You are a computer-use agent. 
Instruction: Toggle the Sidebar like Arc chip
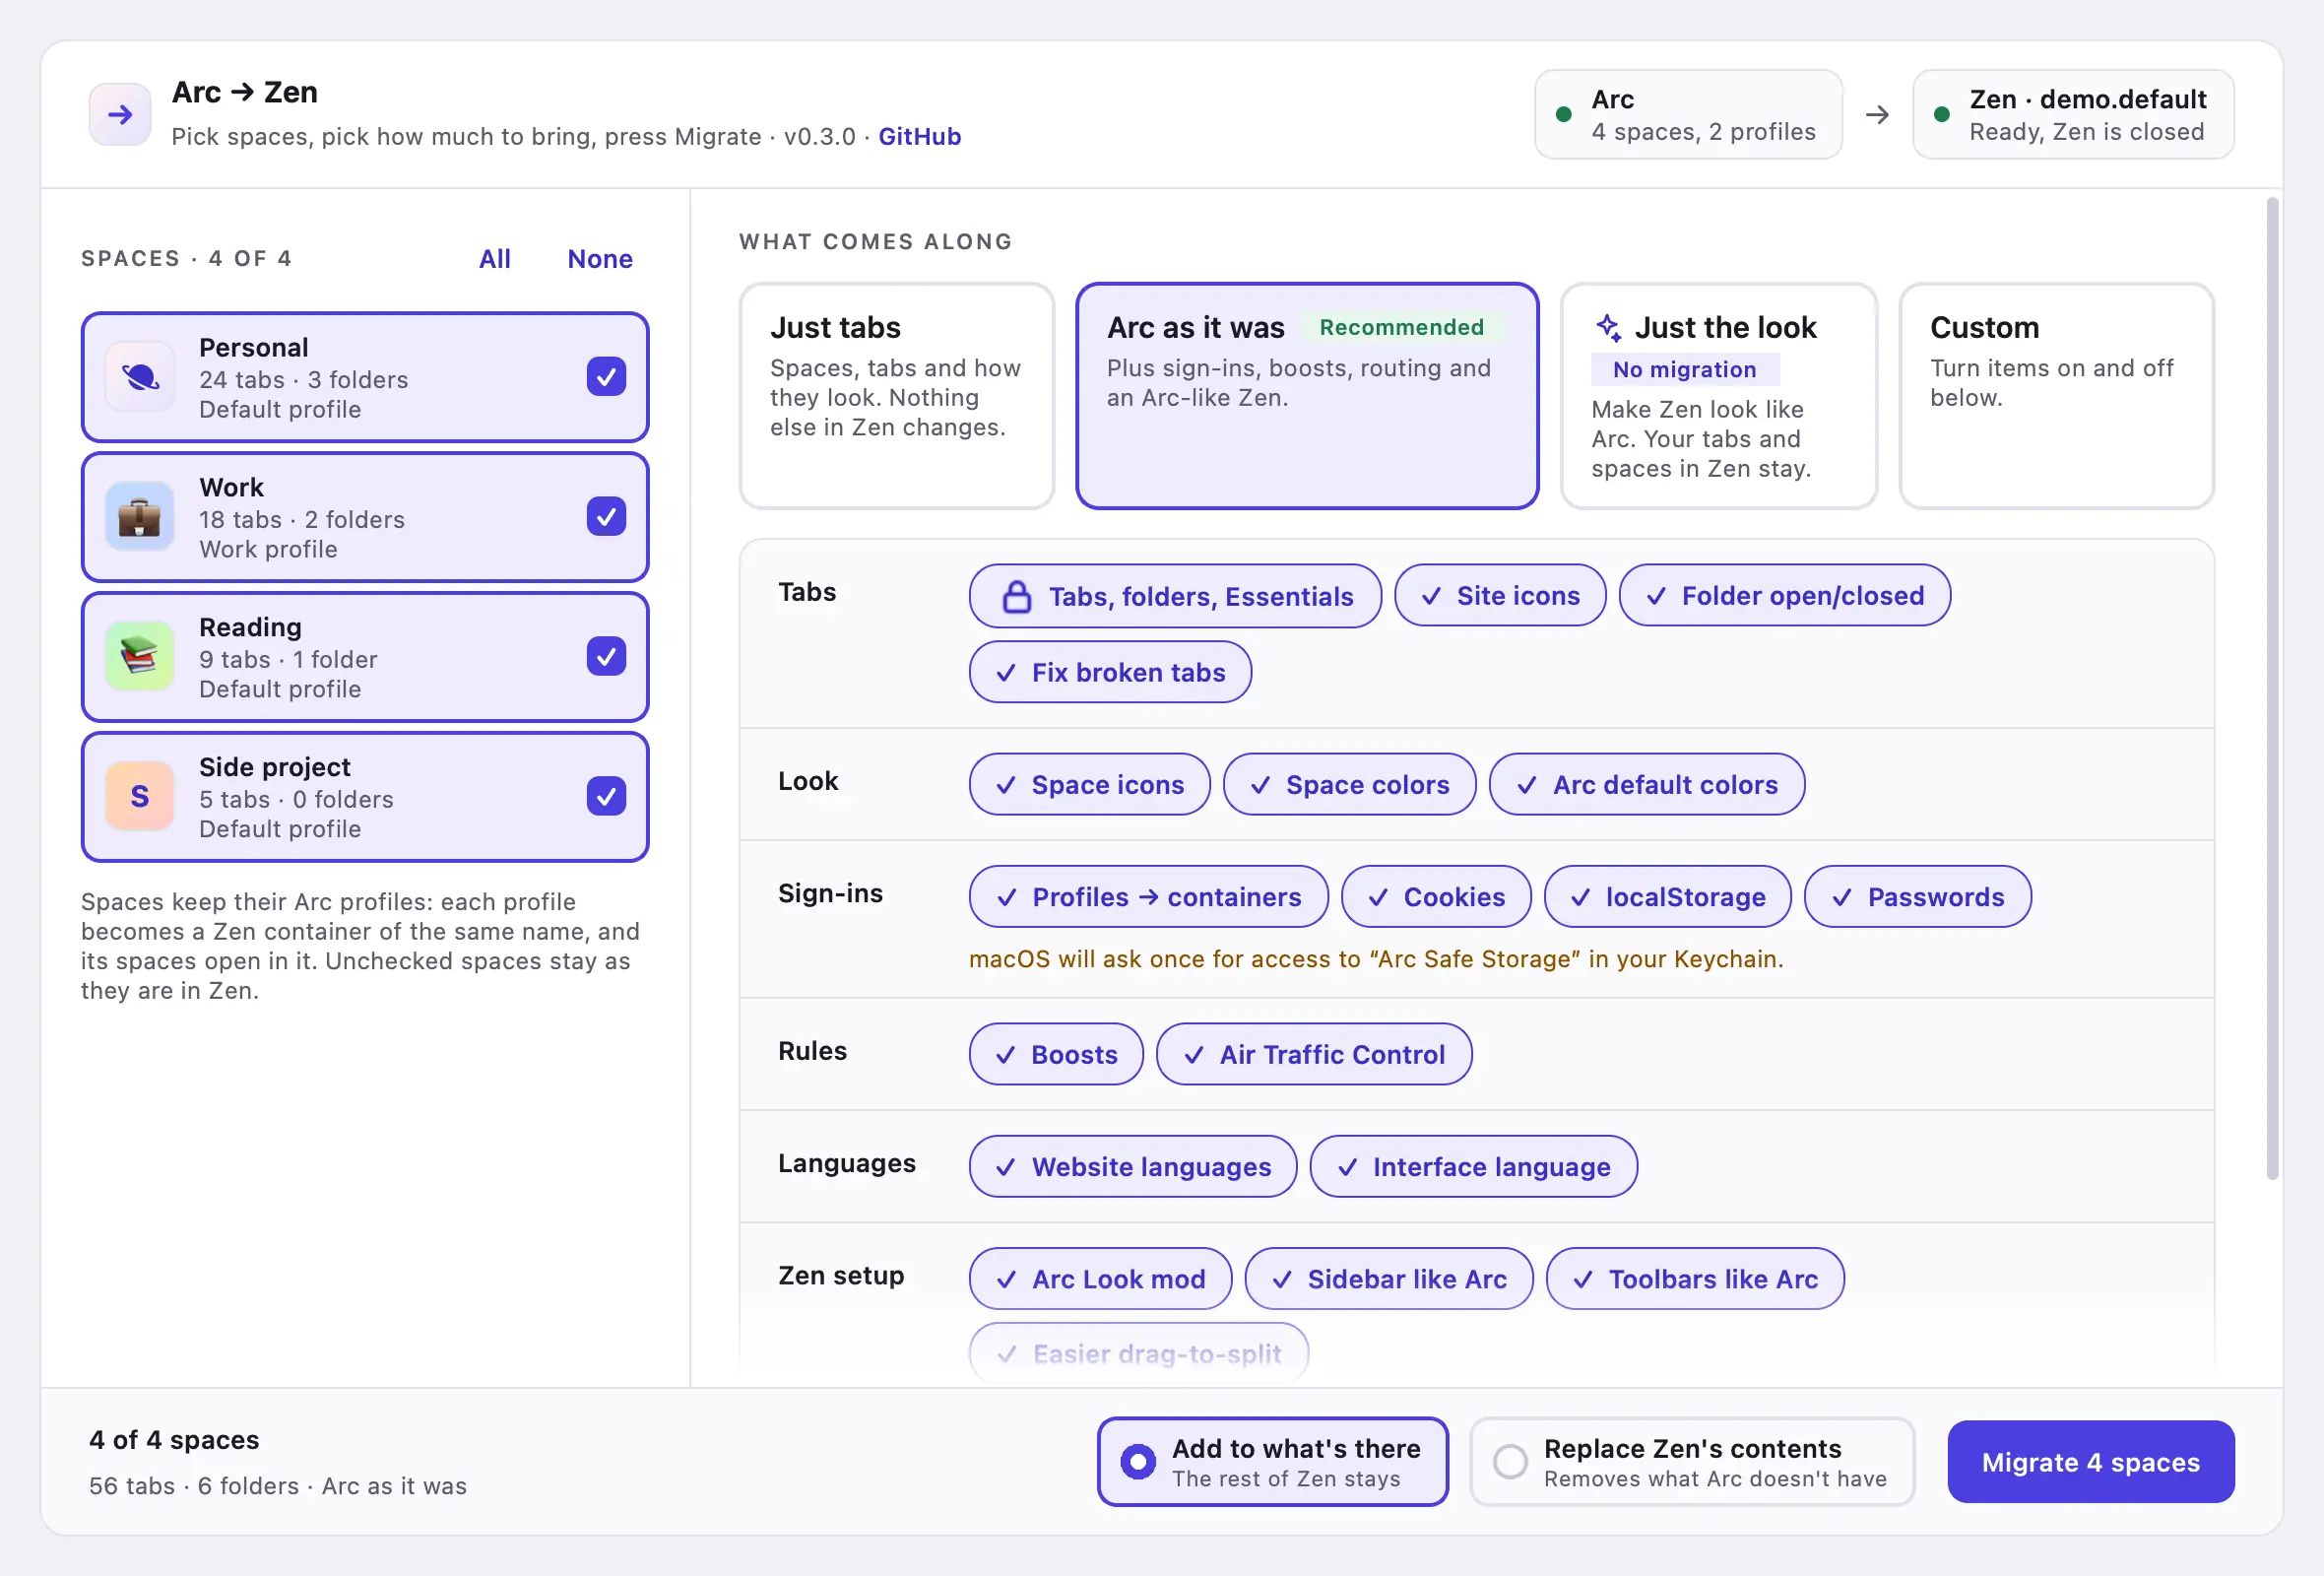point(1389,1279)
